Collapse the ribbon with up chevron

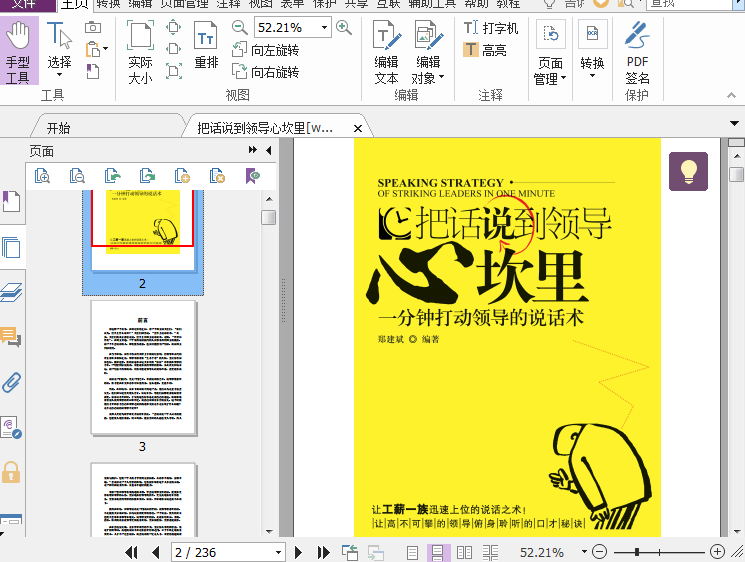731,95
